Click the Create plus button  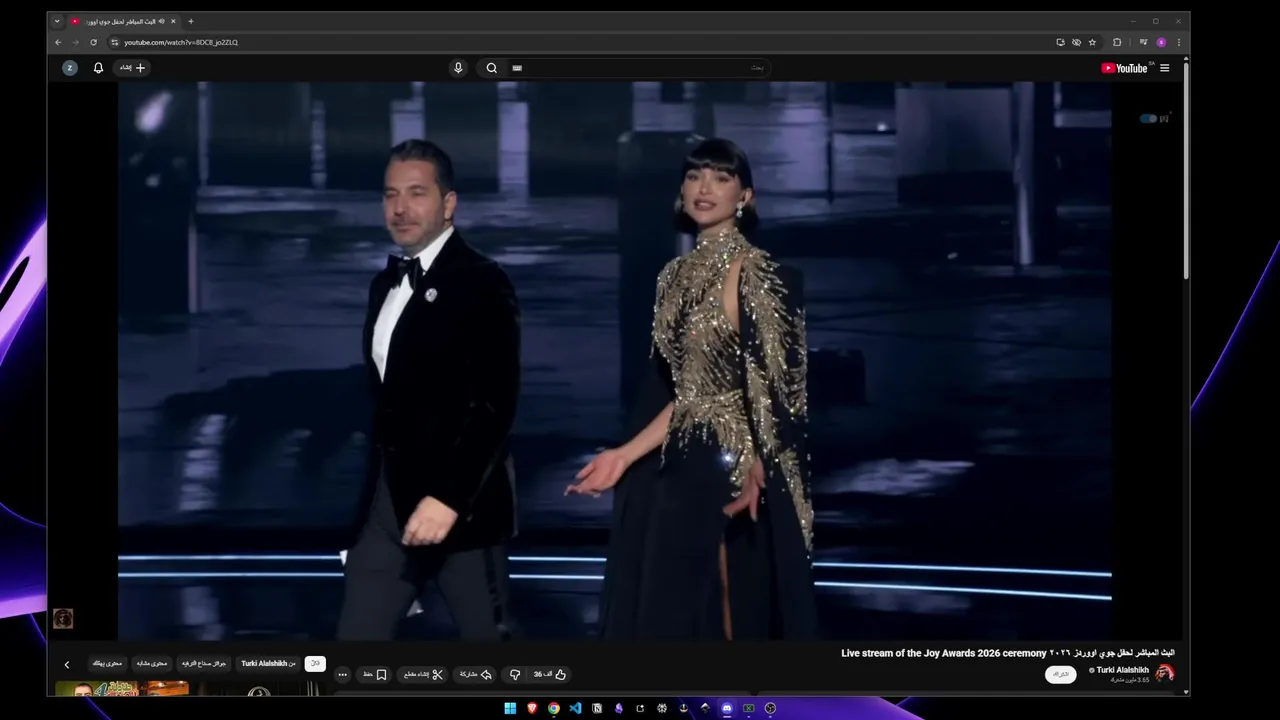click(x=133, y=68)
